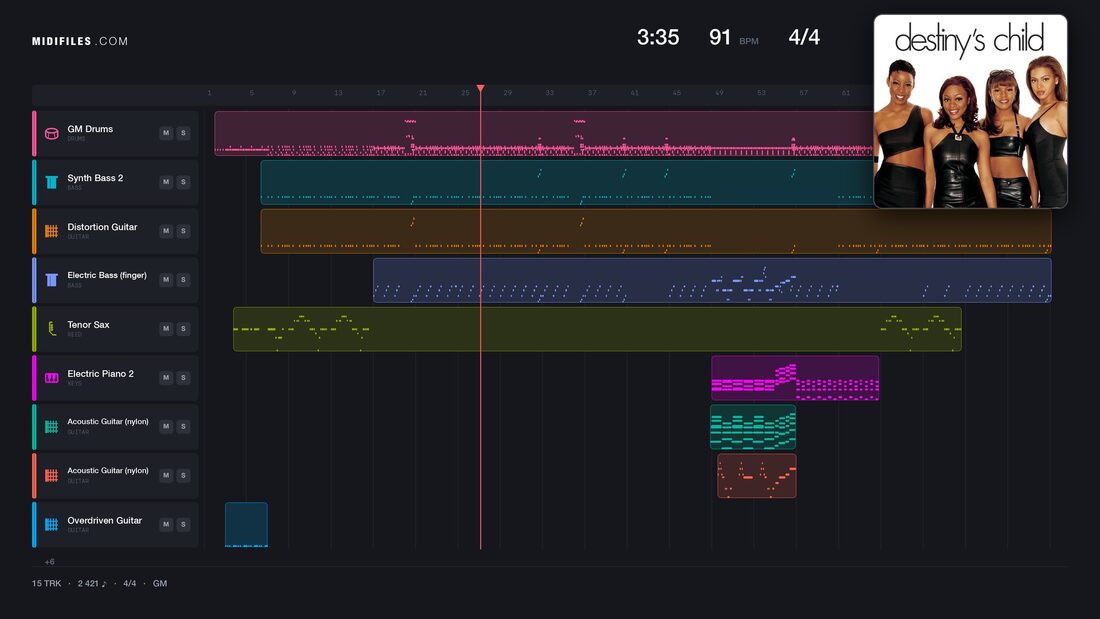Screen dimensions: 1100x619
Task: Click the Tenor Sax saxophone icon
Action: [51, 328]
